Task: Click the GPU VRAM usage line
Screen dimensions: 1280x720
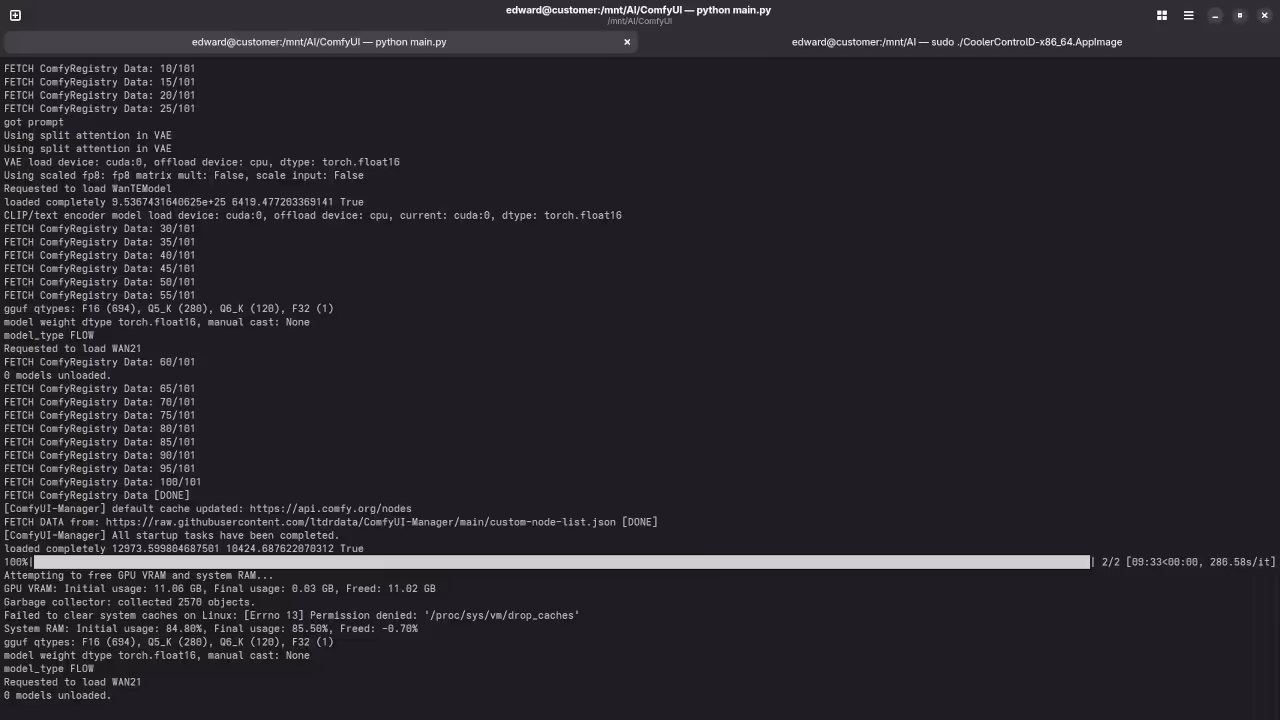Action: 219,589
